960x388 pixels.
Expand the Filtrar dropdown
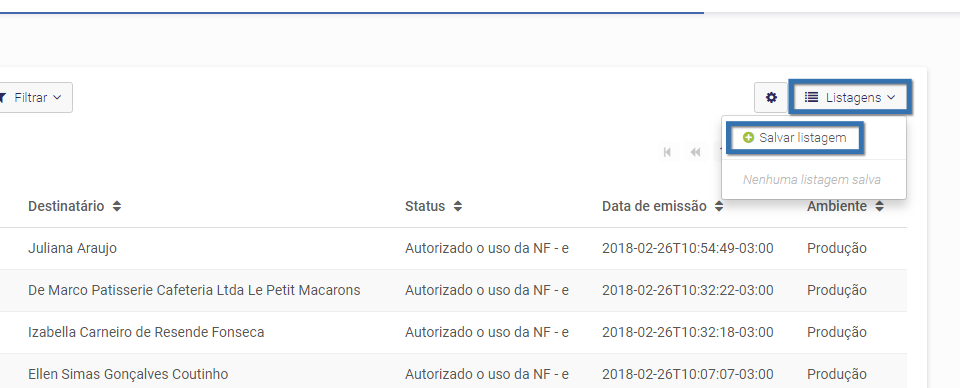click(x=34, y=97)
